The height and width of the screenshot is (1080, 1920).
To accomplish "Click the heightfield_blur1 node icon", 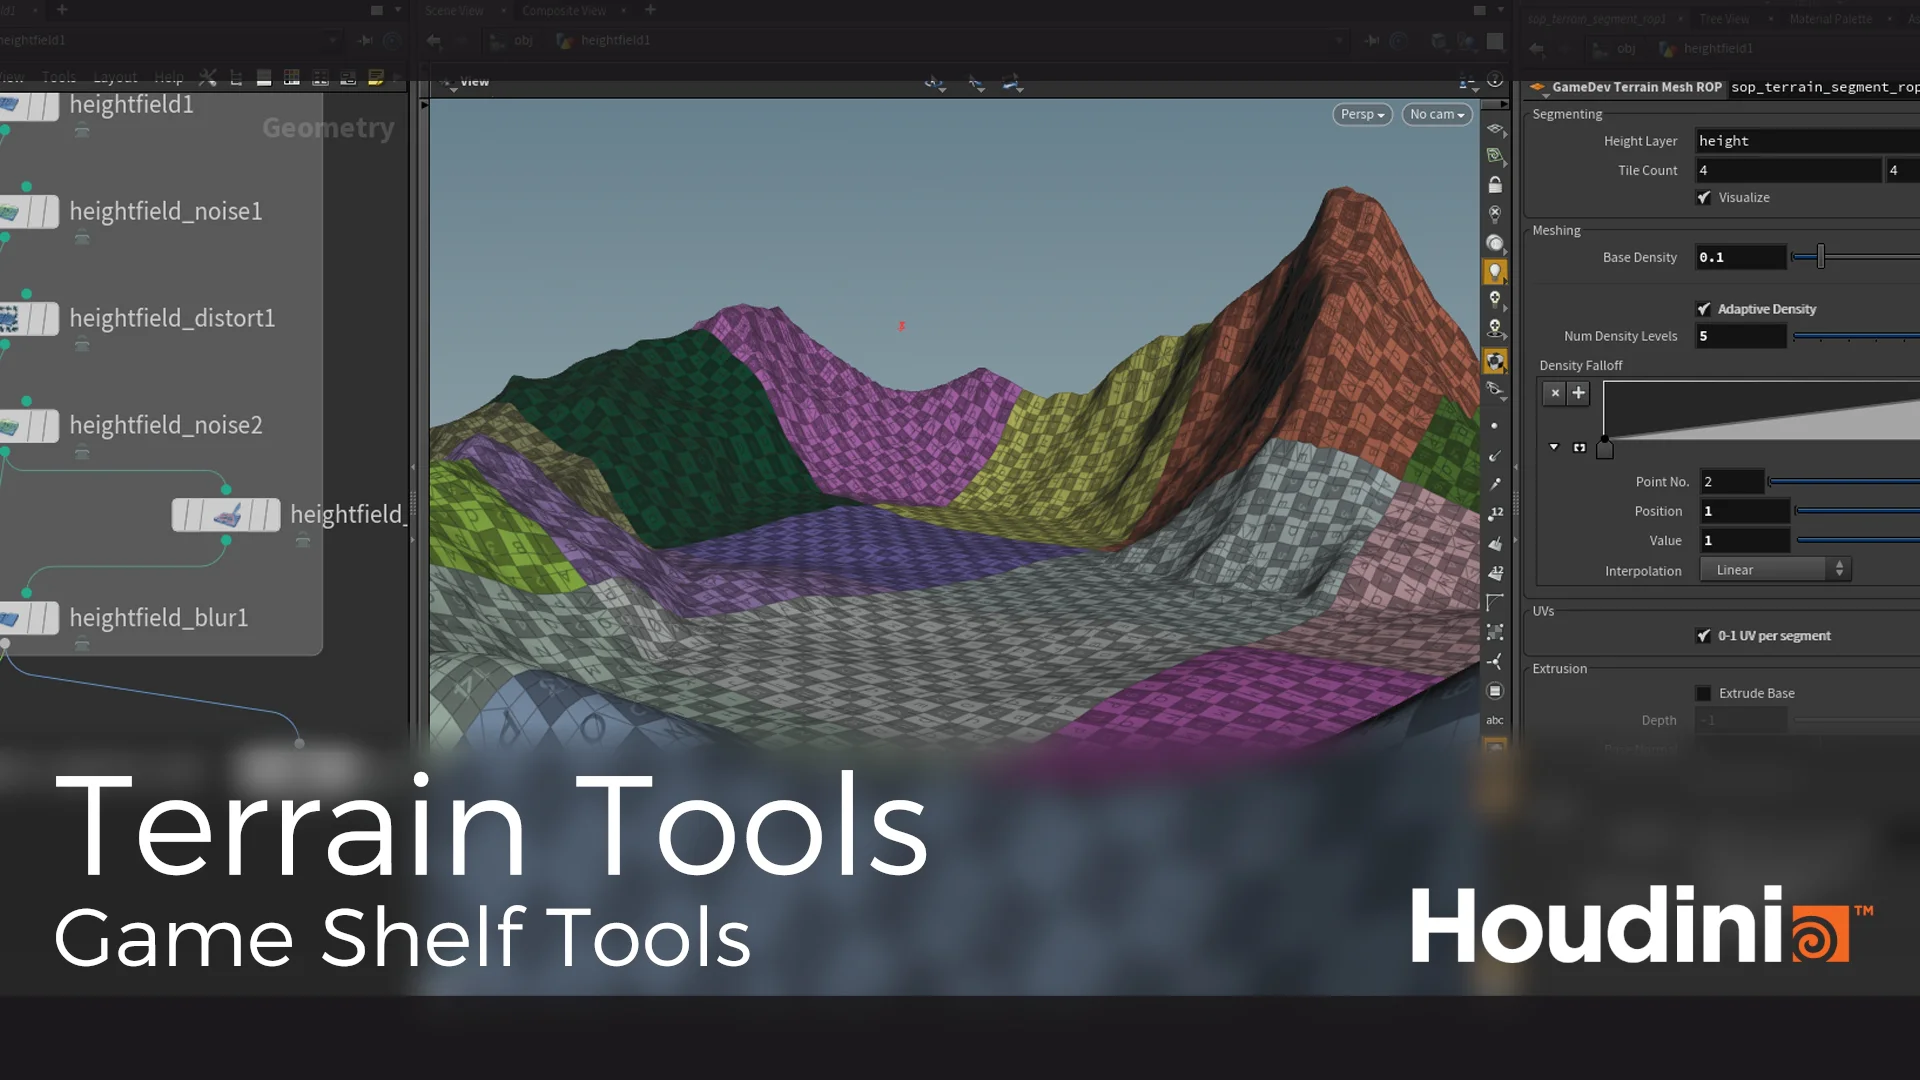I will [x=10, y=619].
